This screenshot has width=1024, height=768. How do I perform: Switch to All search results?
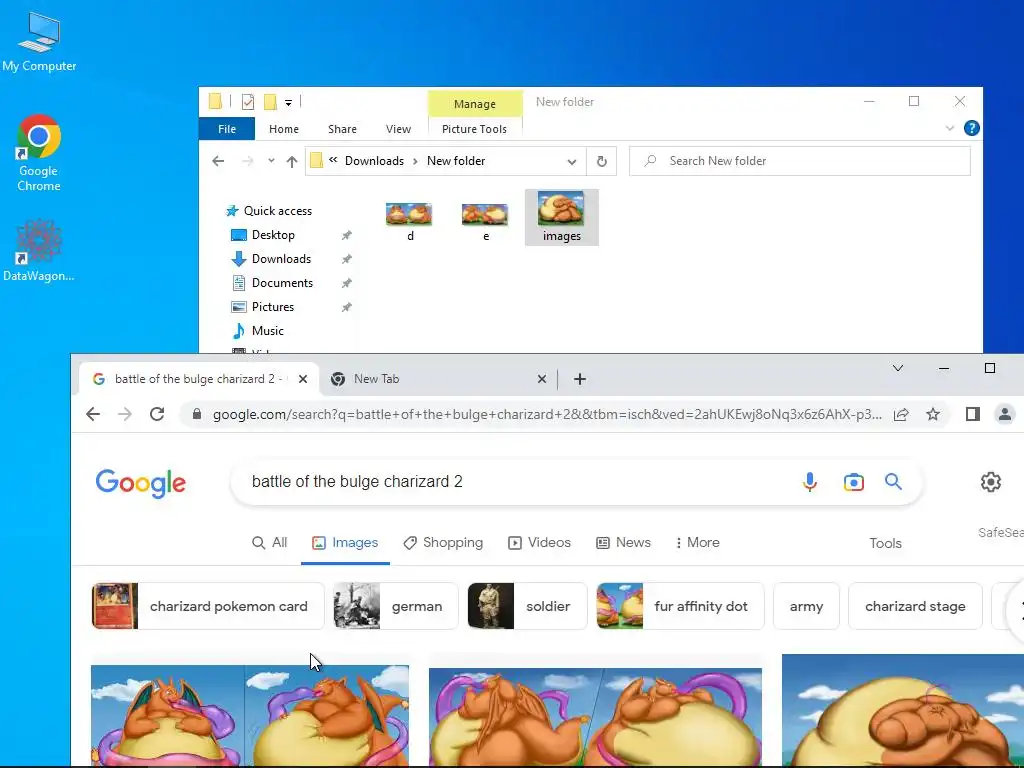(x=269, y=543)
